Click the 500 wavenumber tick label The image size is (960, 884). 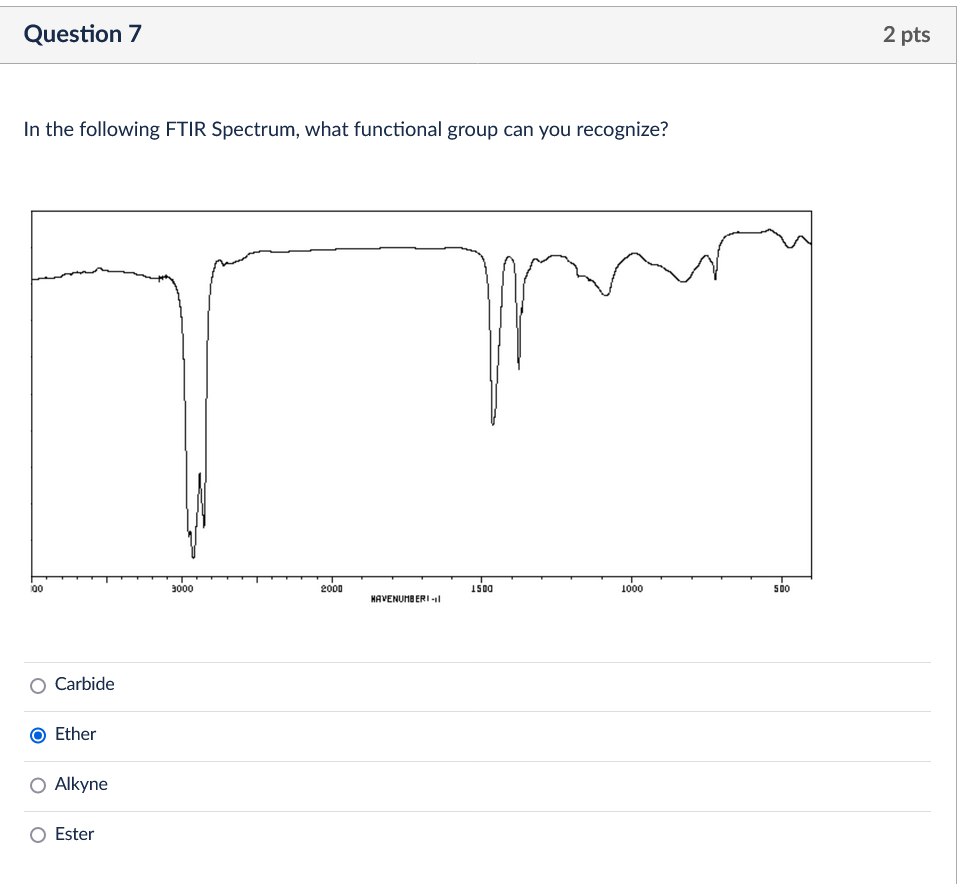[x=781, y=589]
